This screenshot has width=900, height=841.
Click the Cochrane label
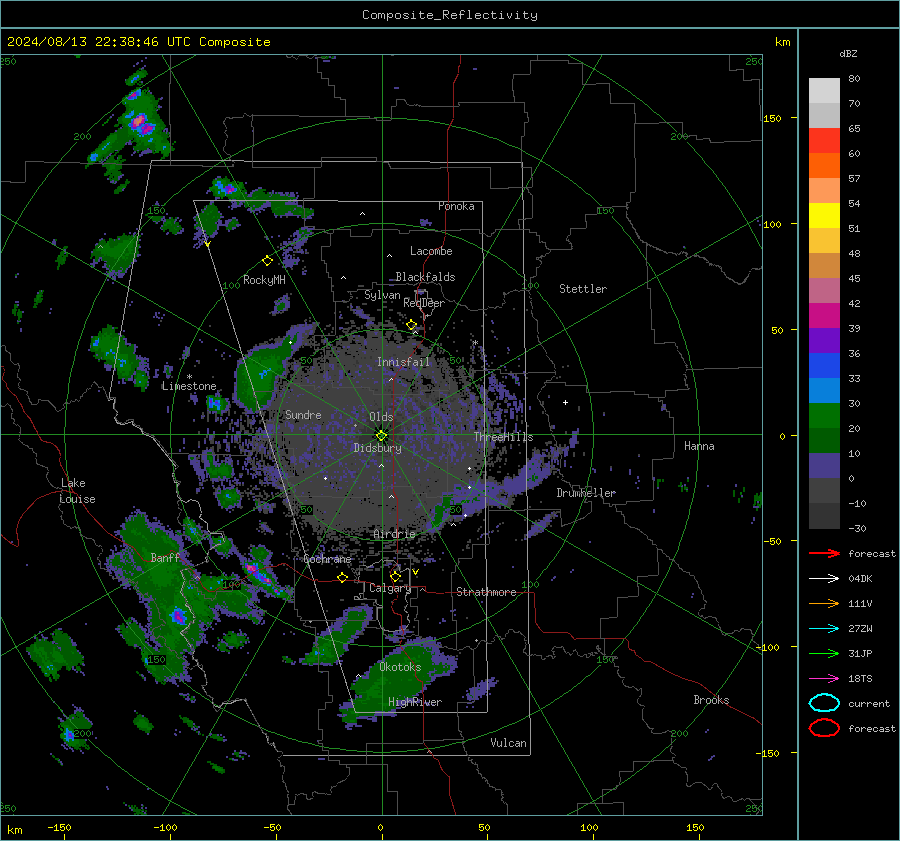pos(327,559)
